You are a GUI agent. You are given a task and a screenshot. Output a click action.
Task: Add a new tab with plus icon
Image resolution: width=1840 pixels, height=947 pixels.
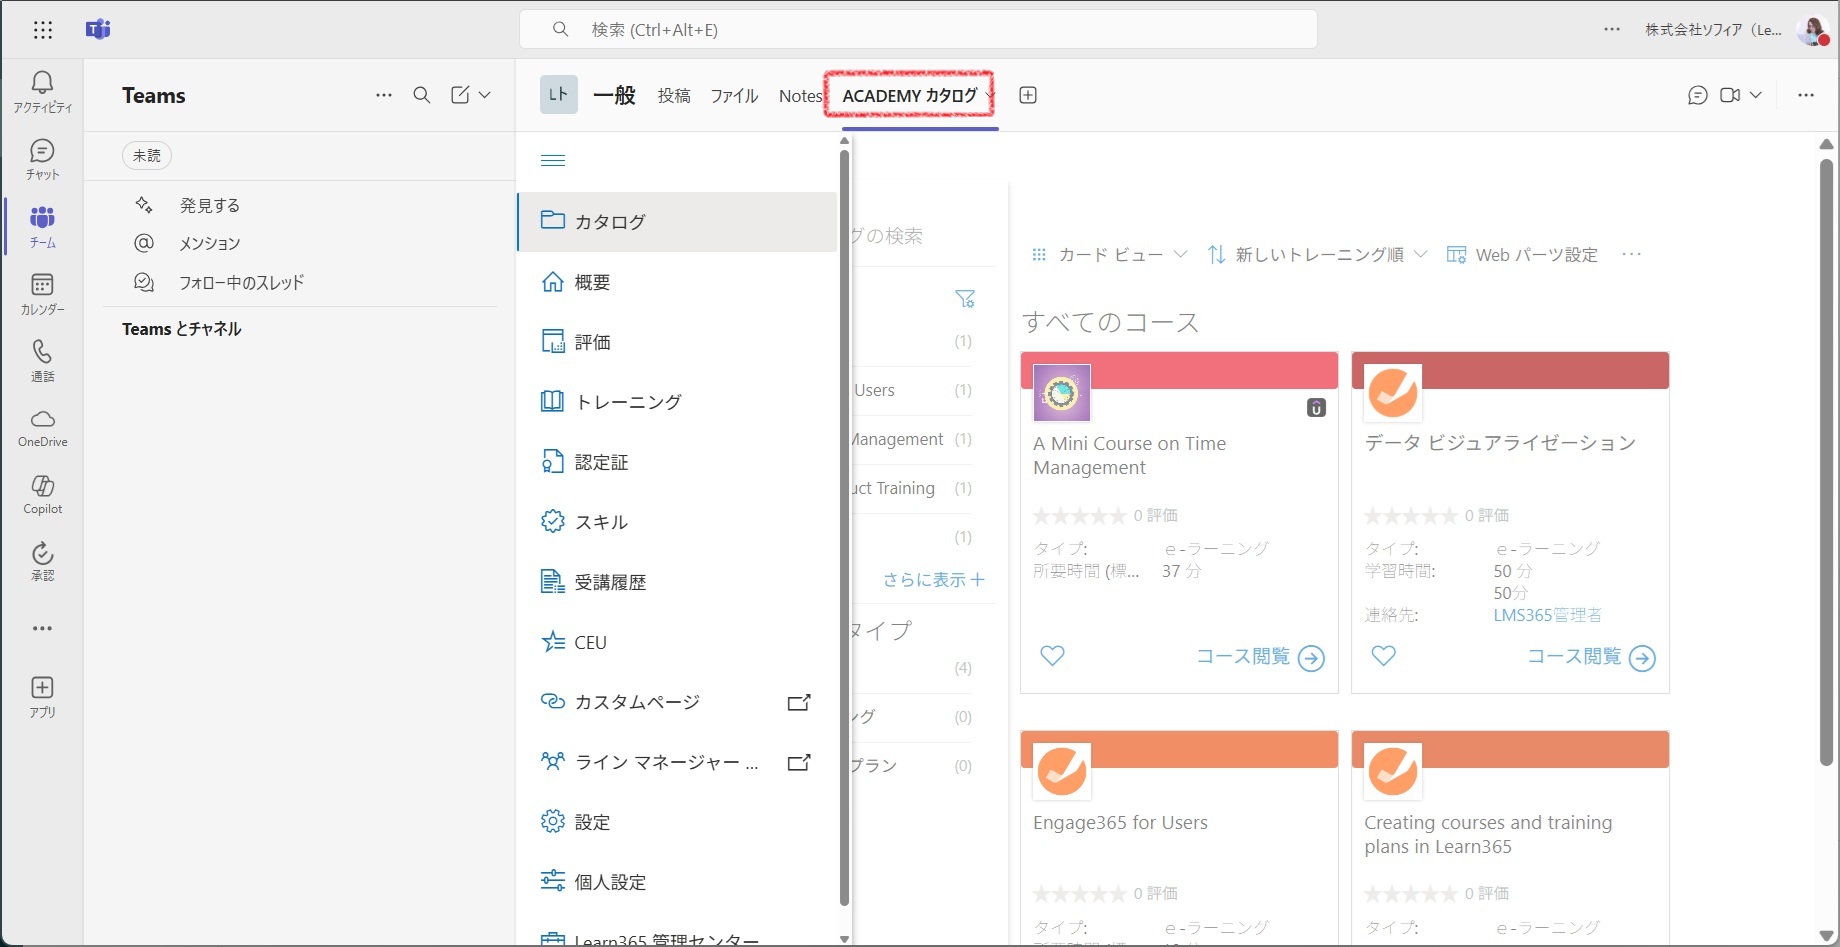1027,95
